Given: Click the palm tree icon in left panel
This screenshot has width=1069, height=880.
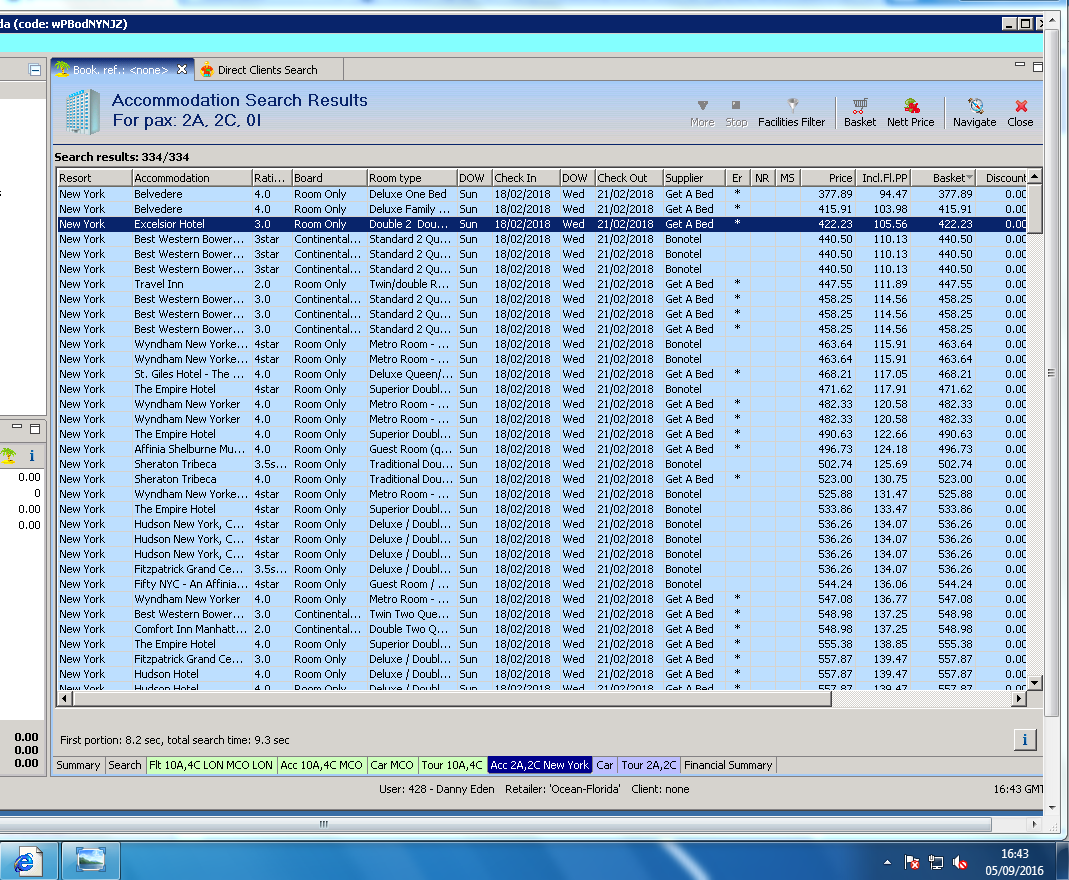Looking at the screenshot, I should pos(9,455).
